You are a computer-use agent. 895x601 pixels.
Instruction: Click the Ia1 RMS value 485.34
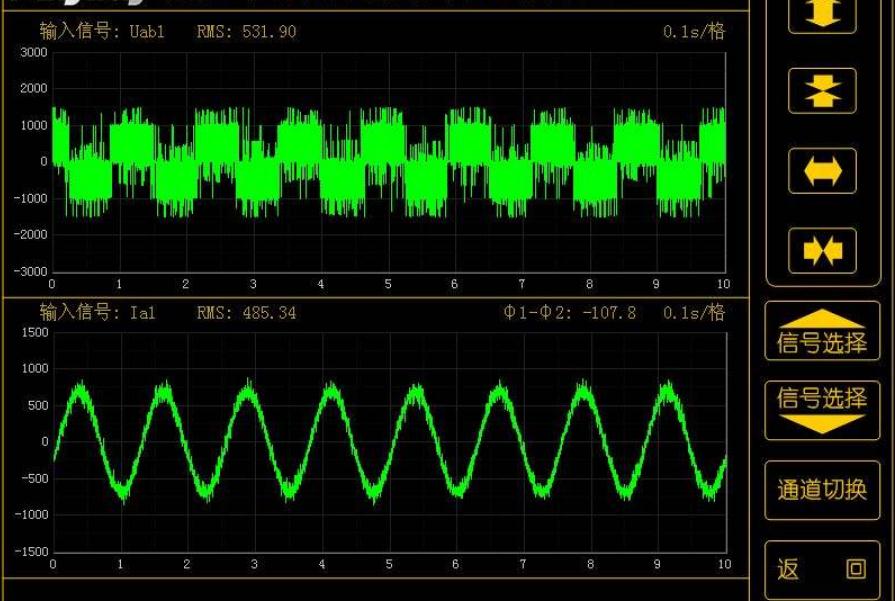click(x=269, y=313)
